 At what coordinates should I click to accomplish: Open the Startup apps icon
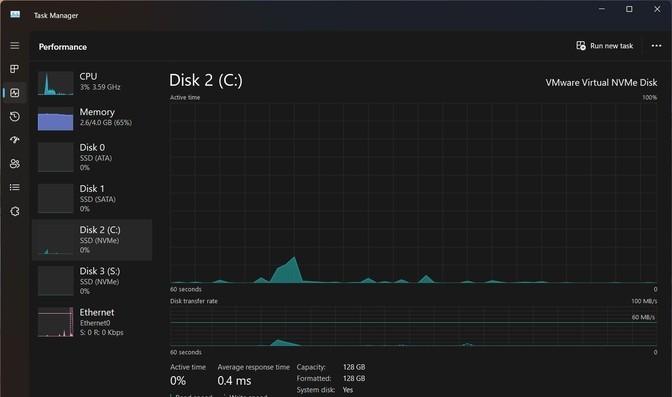[x=15, y=140]
